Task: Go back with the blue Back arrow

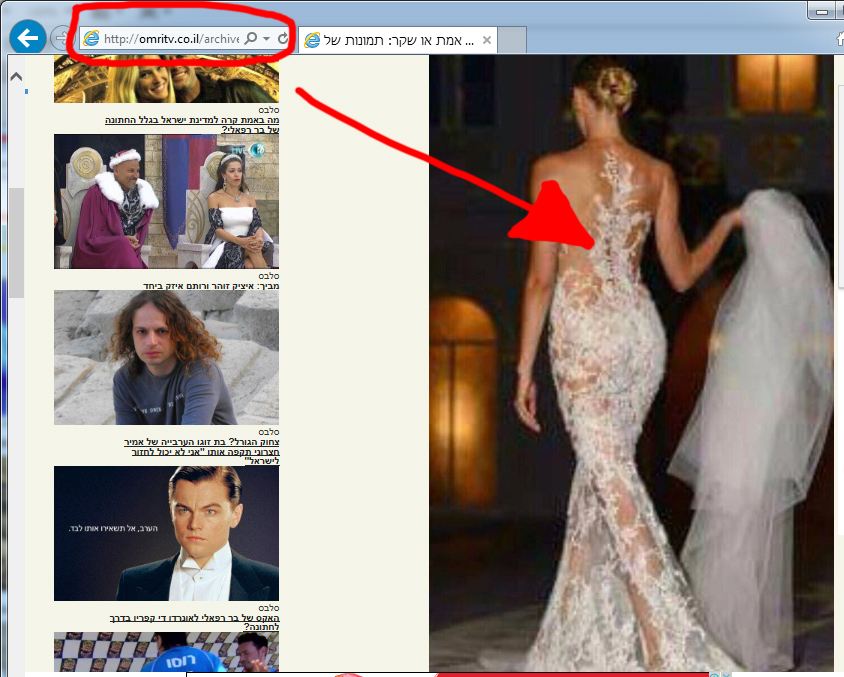Action: click(x=27, y=38)
